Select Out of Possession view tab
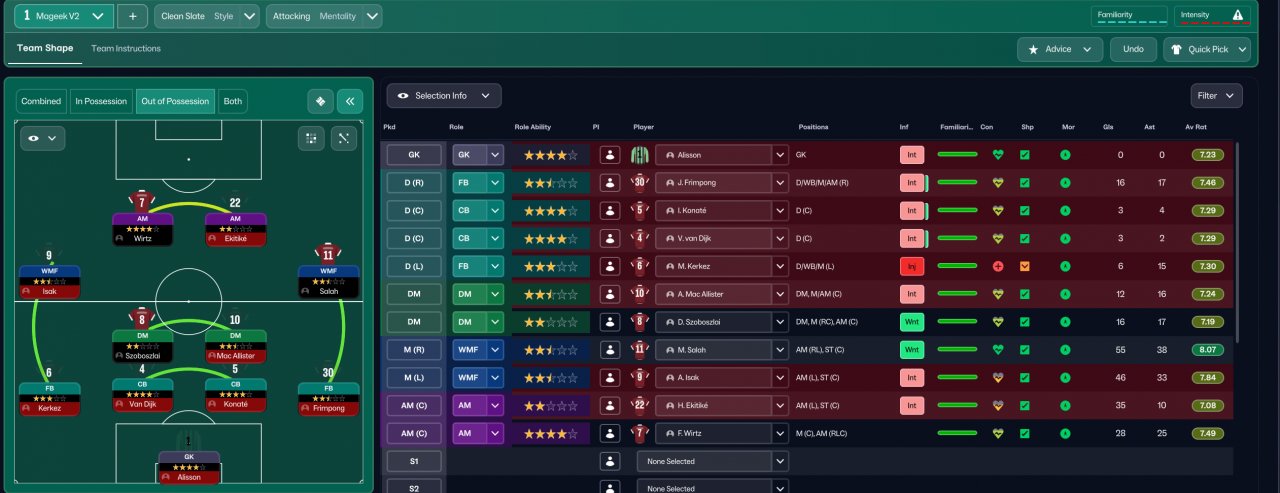The image size is (1280, 493). pyautogui.click(x=175, y=101)
